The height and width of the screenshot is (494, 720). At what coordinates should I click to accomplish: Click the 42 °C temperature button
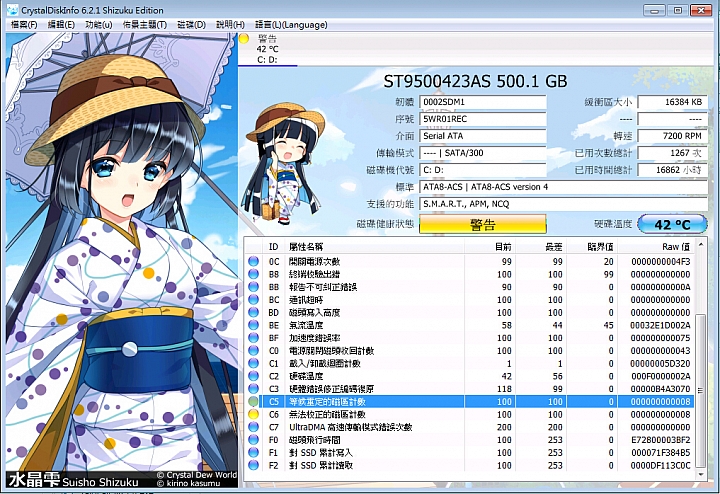tap(672, 225)
